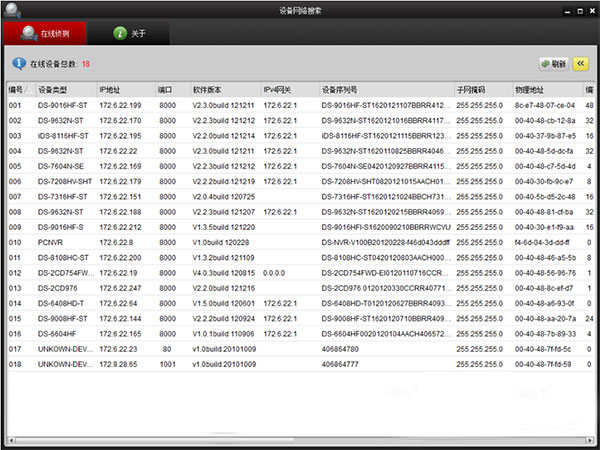This screenshot has height=450, width=600.
Task: Click version V2.3.0build 121211 in row 001
Action: click(x=223, y=105)
